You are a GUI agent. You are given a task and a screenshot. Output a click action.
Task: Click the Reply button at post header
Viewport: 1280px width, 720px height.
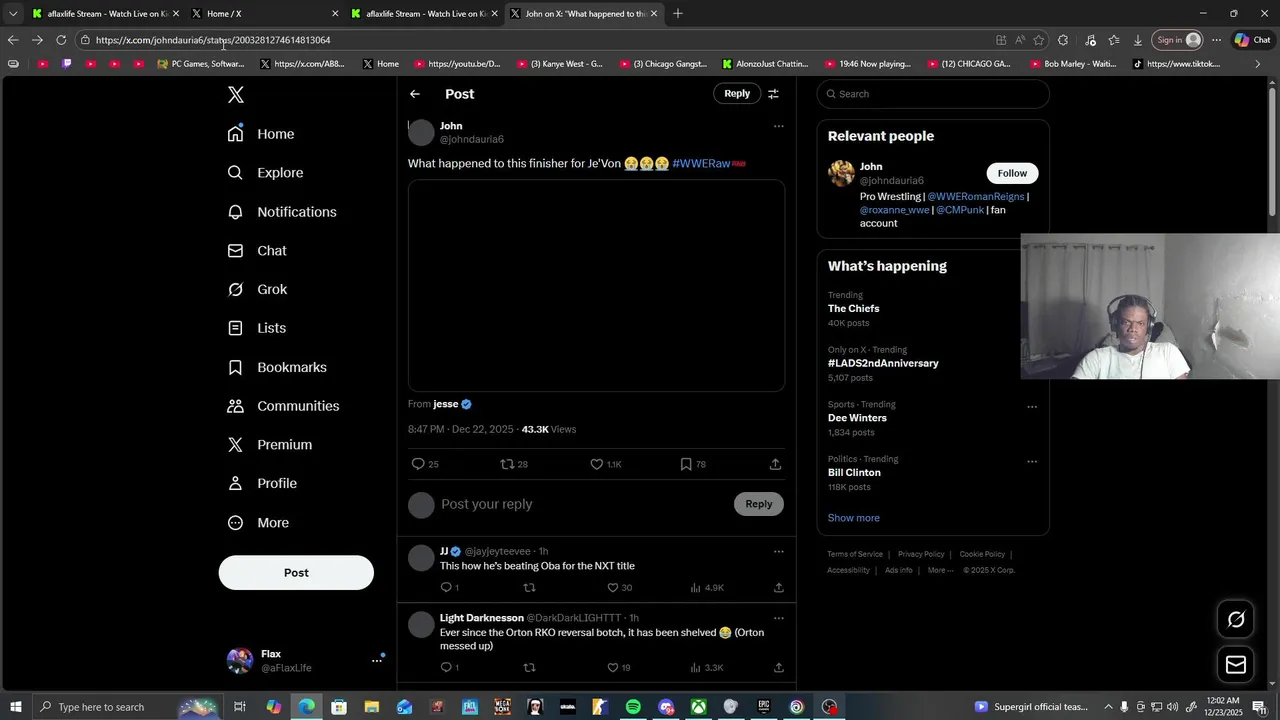737,94
